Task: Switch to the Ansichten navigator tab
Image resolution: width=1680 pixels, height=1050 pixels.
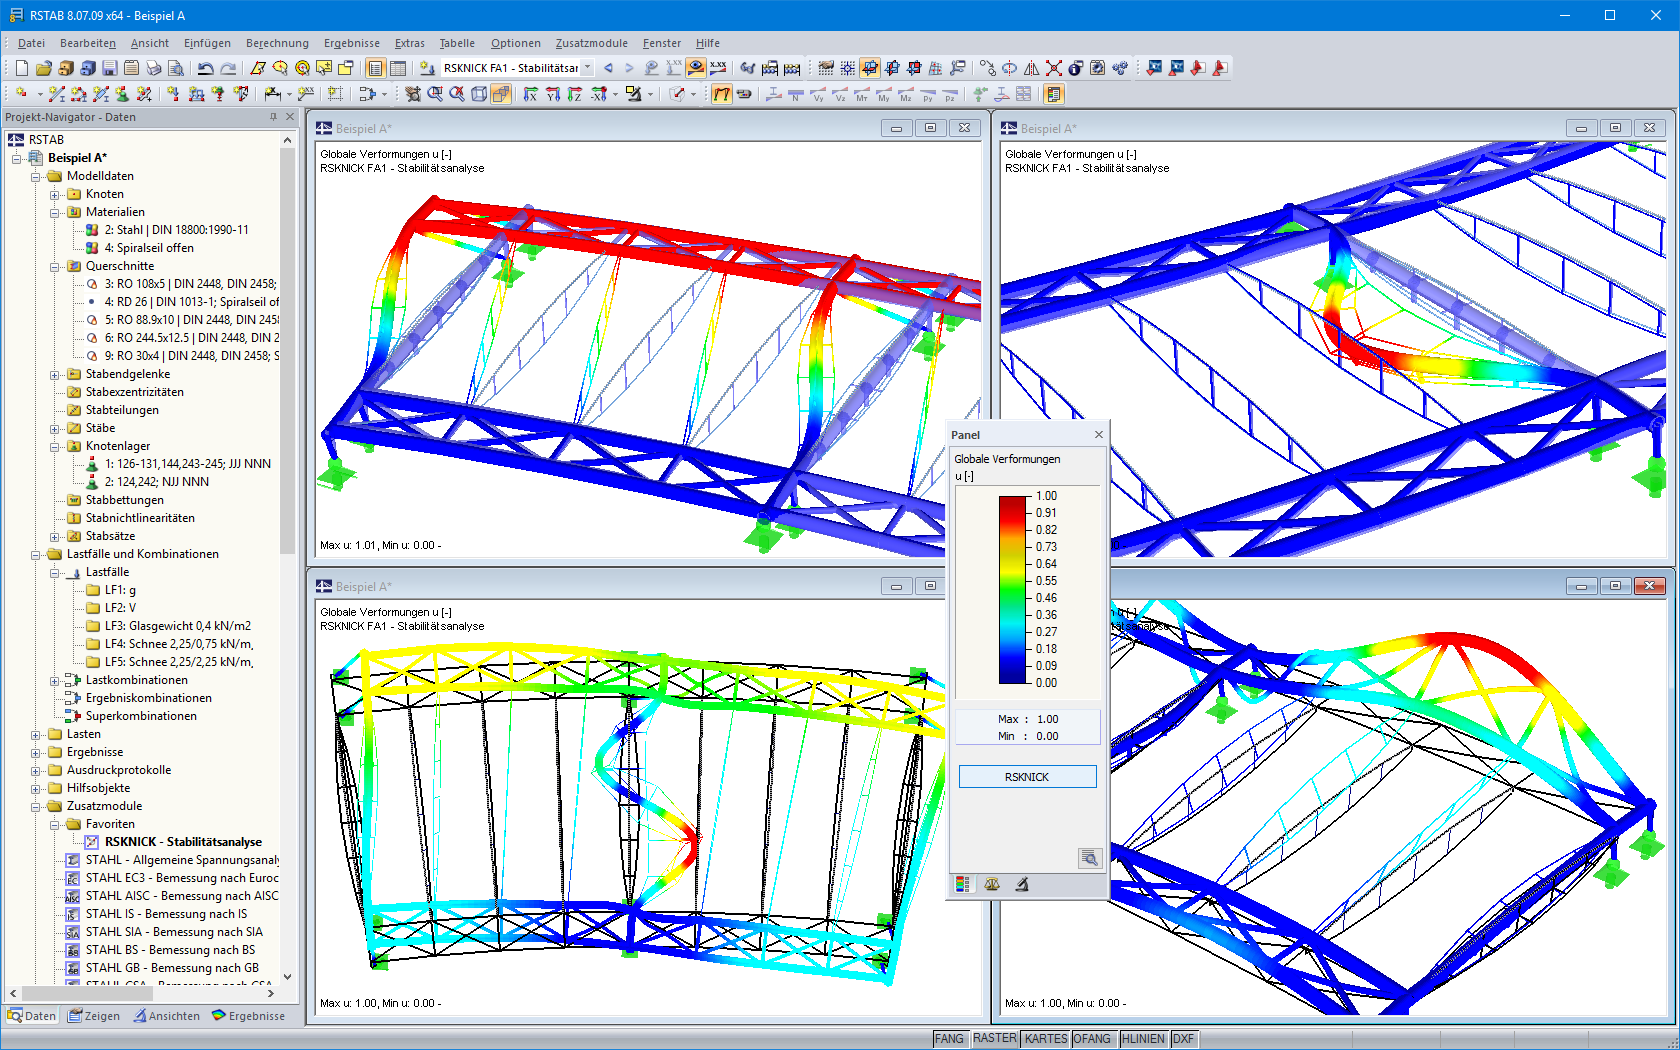Action: click(x=167, y=1016)
